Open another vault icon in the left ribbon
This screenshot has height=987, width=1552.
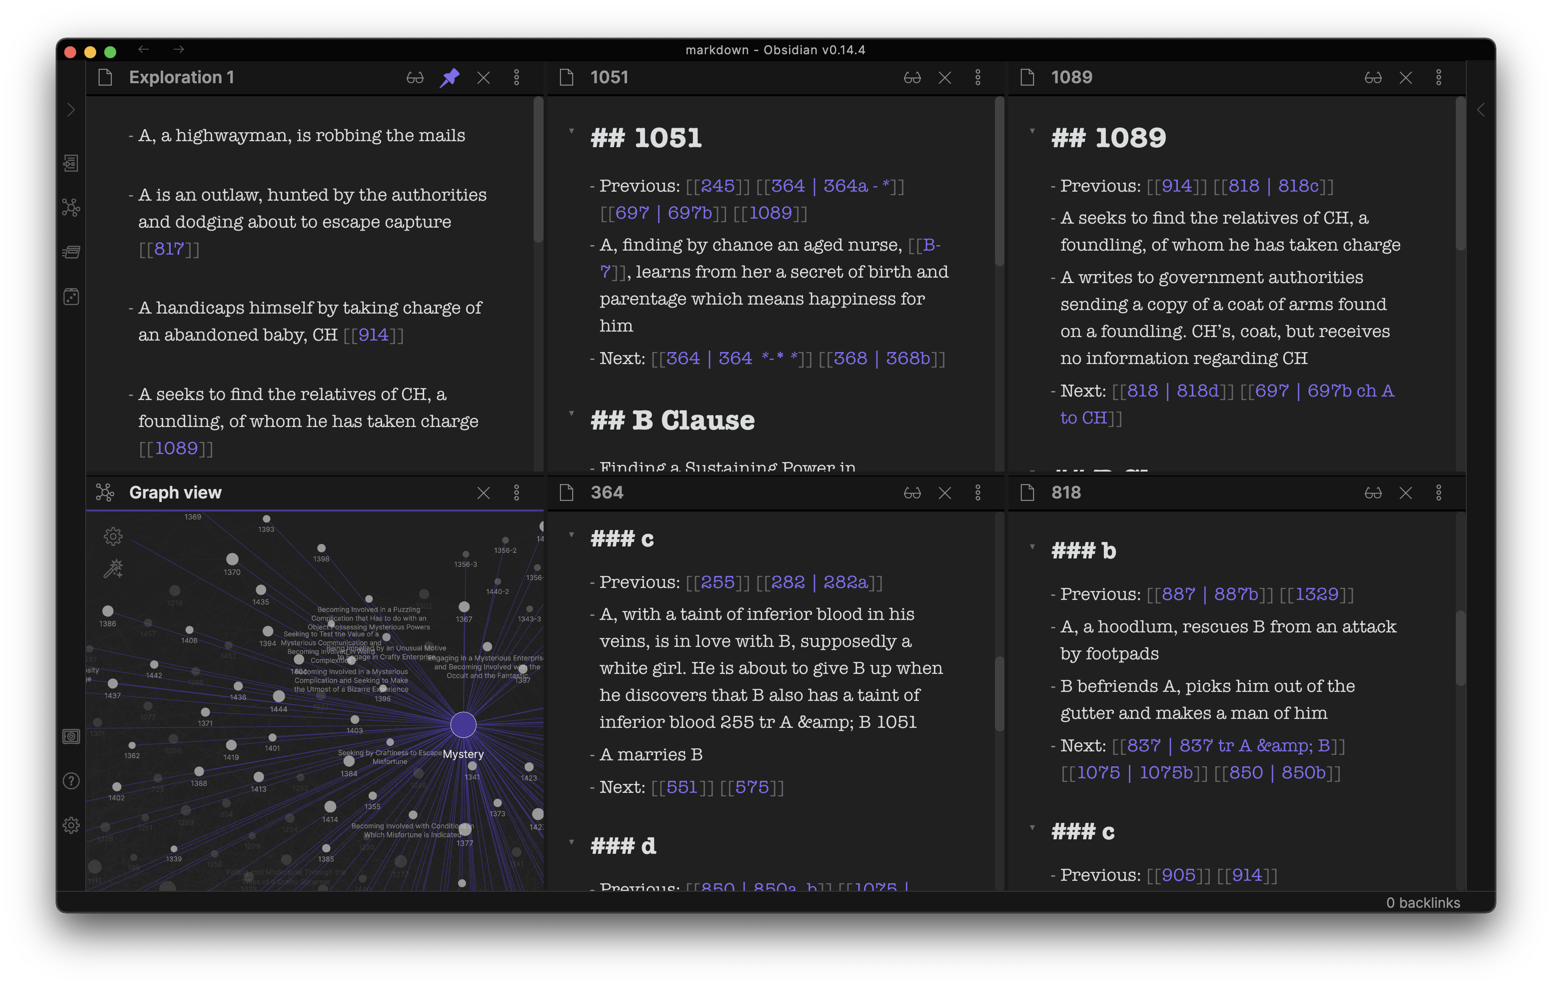point(71,737)
